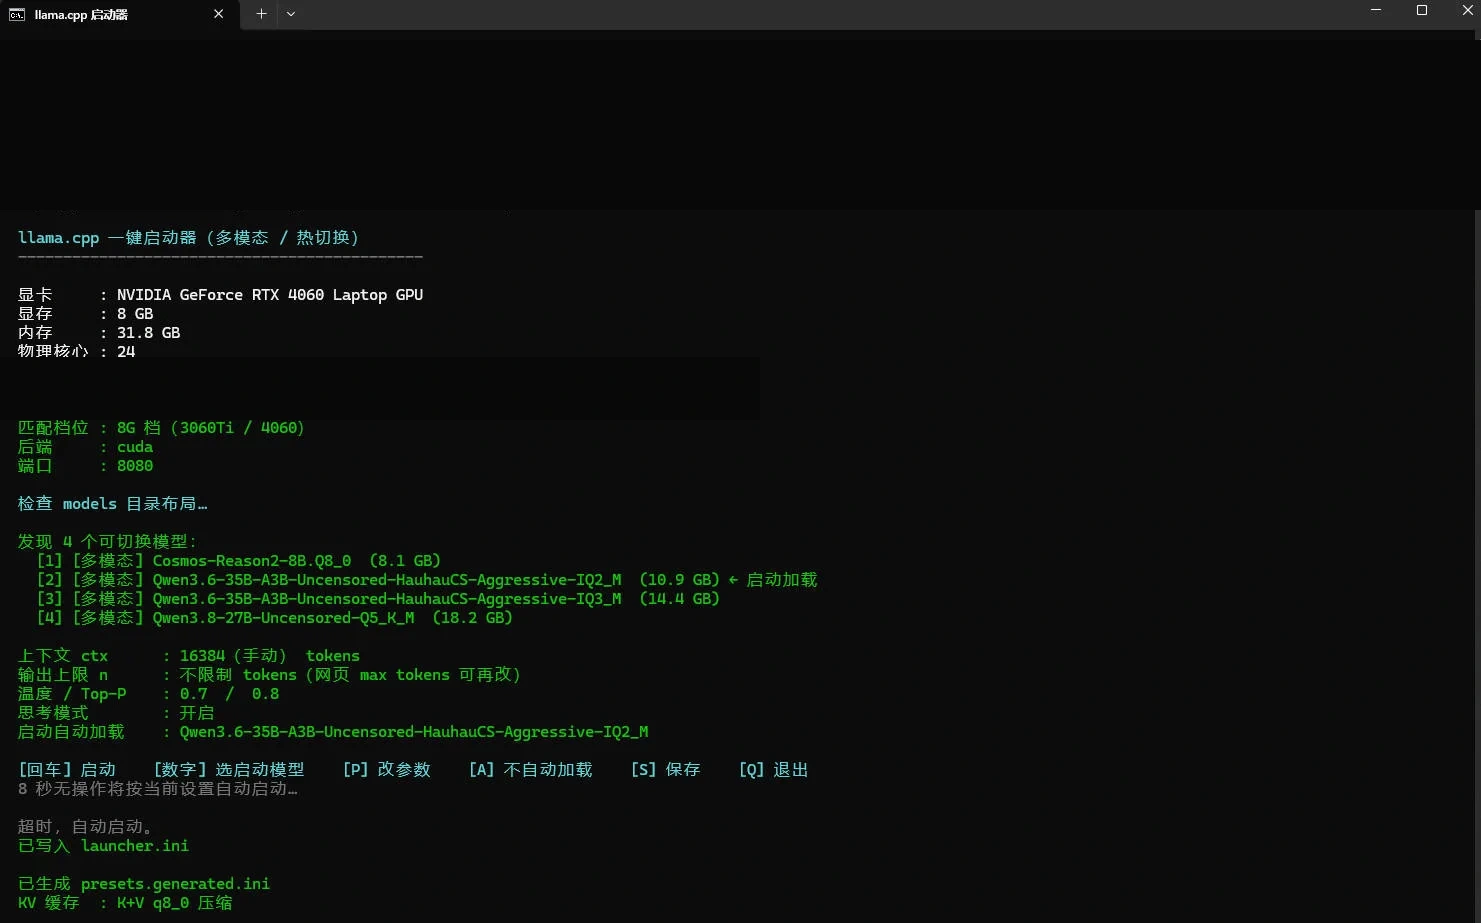Minimize the terminal window
Screen dimensions: 1481x923
click(1376, 10)
